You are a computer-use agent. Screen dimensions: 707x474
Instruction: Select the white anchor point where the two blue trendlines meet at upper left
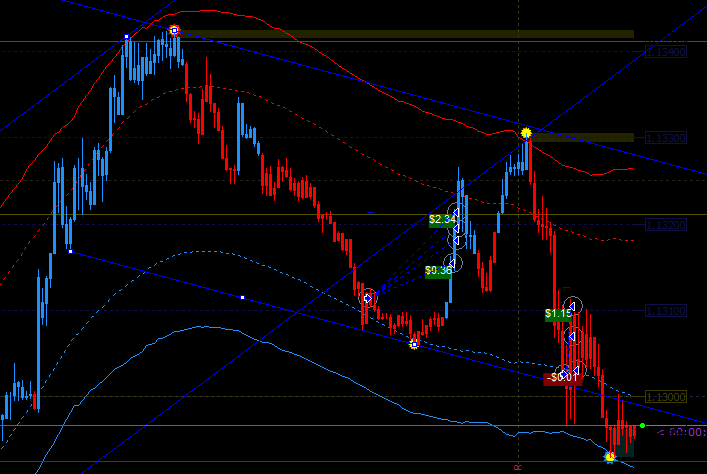[x=127, y=37]
